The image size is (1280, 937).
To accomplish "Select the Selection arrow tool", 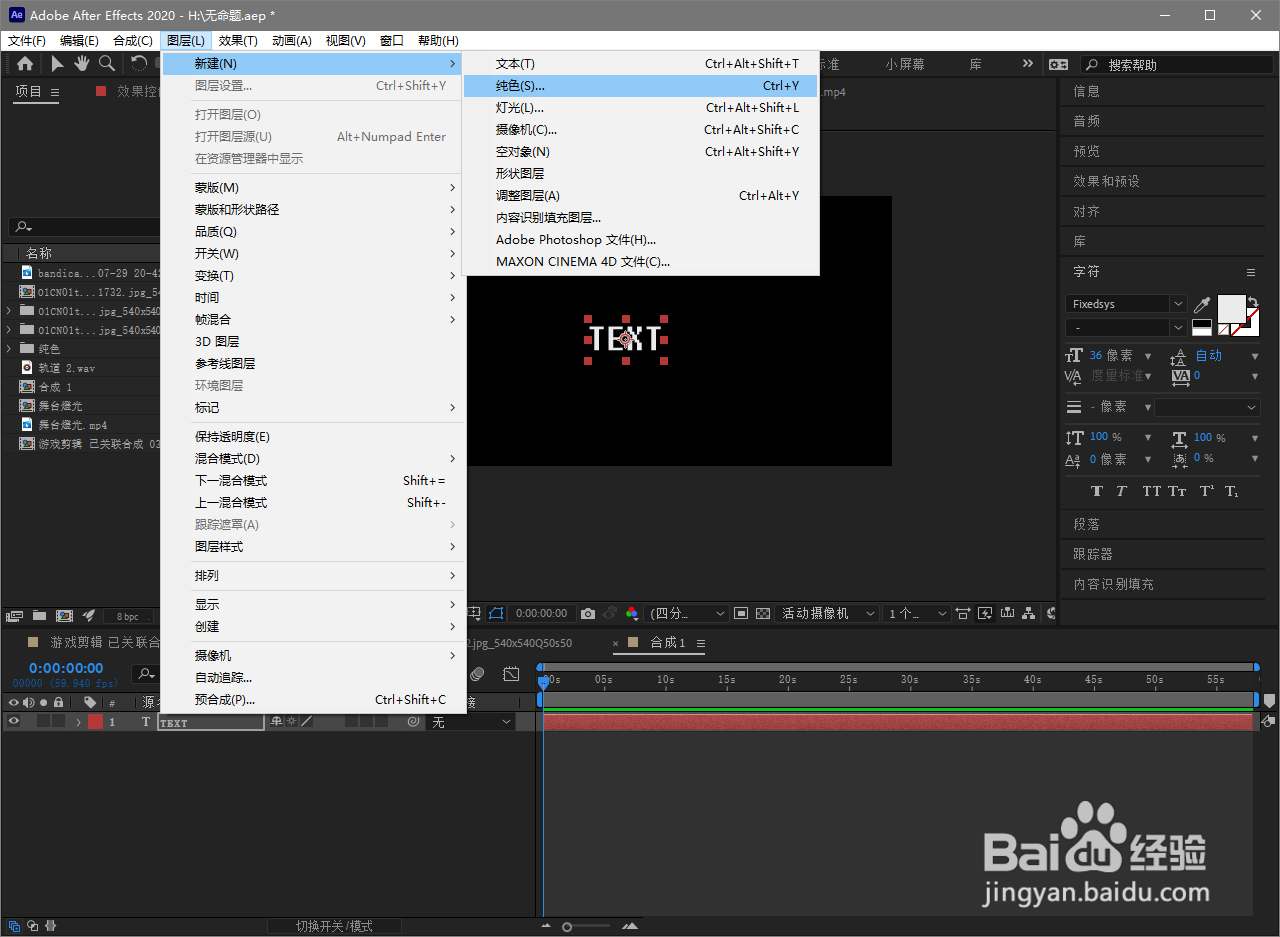I will click(58, 63).
